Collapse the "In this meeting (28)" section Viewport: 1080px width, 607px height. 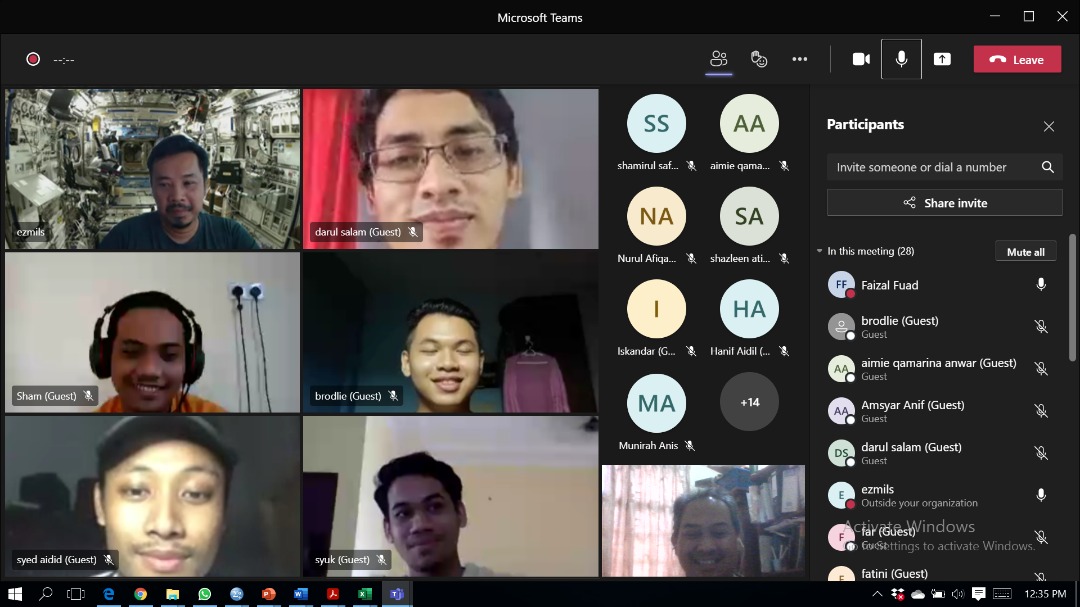pos(820,251)
